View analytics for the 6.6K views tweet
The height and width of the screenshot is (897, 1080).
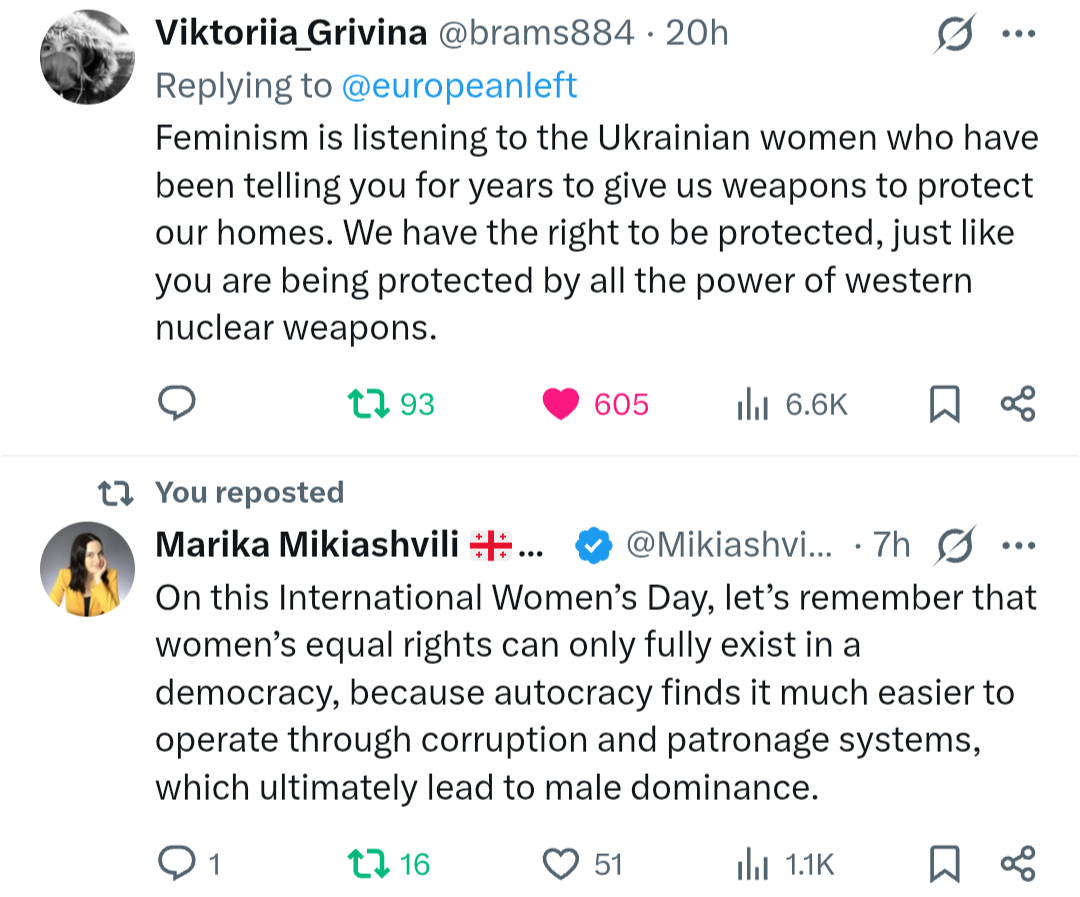click(x=752, y=404)
